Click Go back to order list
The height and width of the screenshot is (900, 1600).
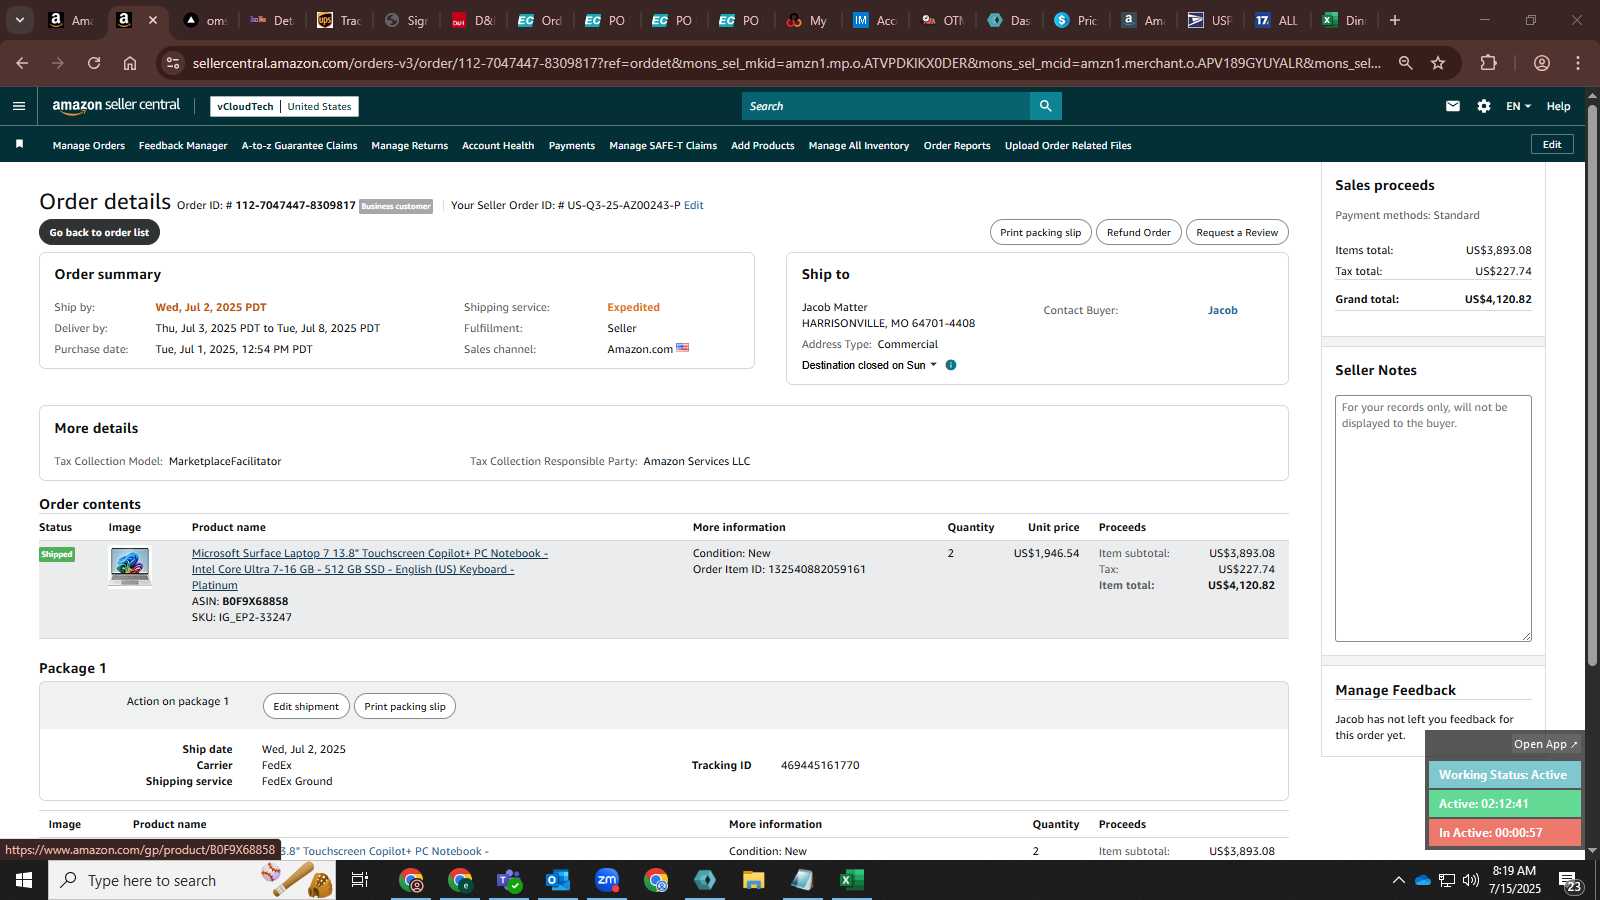99,232
